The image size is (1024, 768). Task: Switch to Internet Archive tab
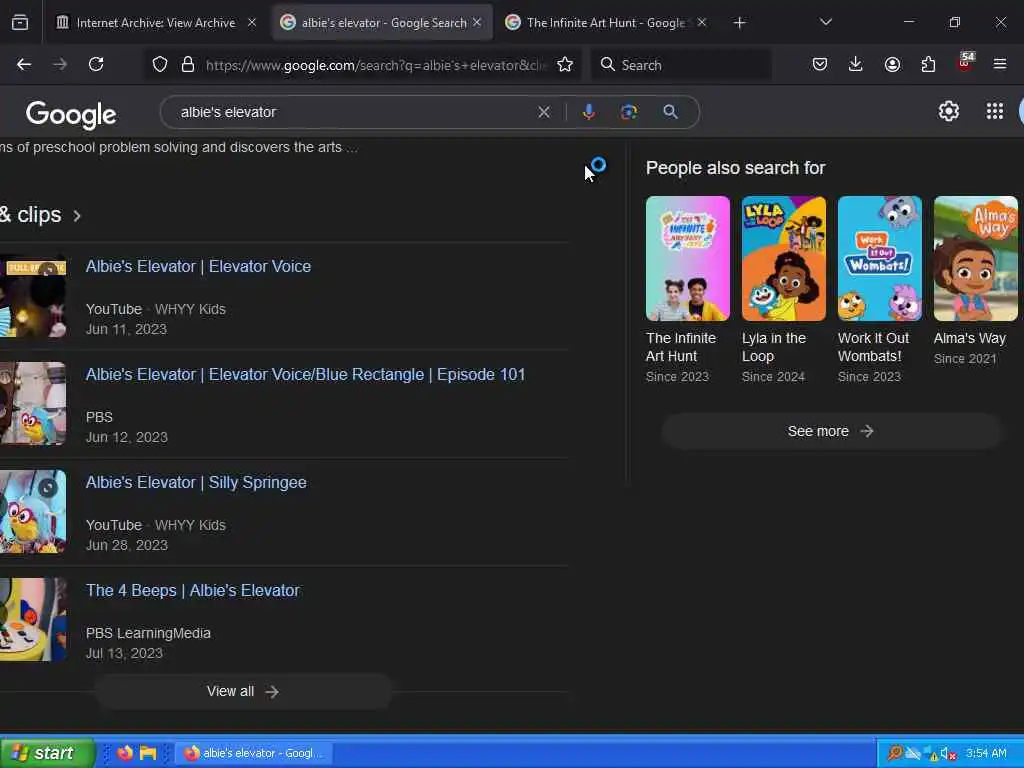click(x=155, y=23)
